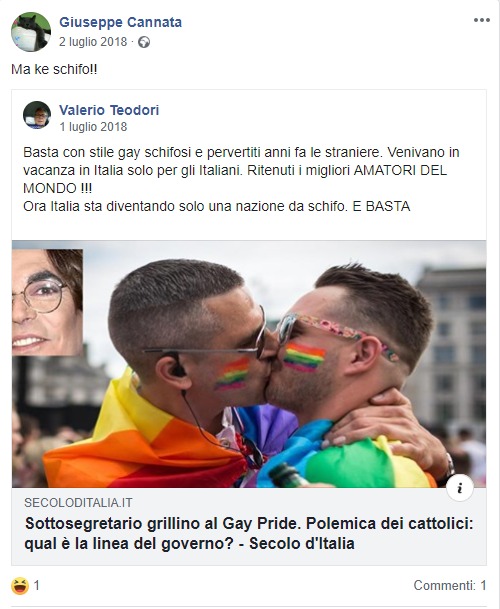
Task: Click the 'Ora Italia sta diventando' text line
Action: 217,206
